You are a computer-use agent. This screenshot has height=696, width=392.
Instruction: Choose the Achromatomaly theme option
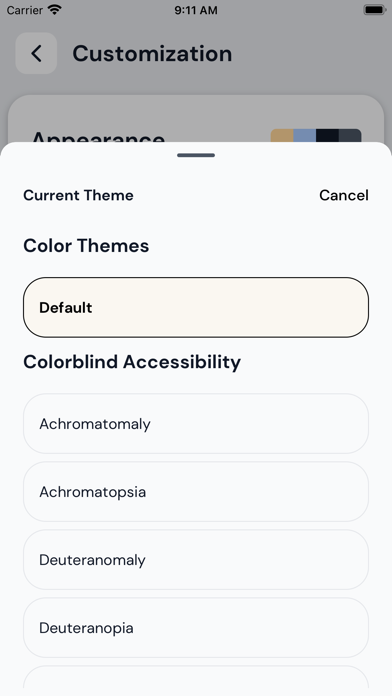196,424
